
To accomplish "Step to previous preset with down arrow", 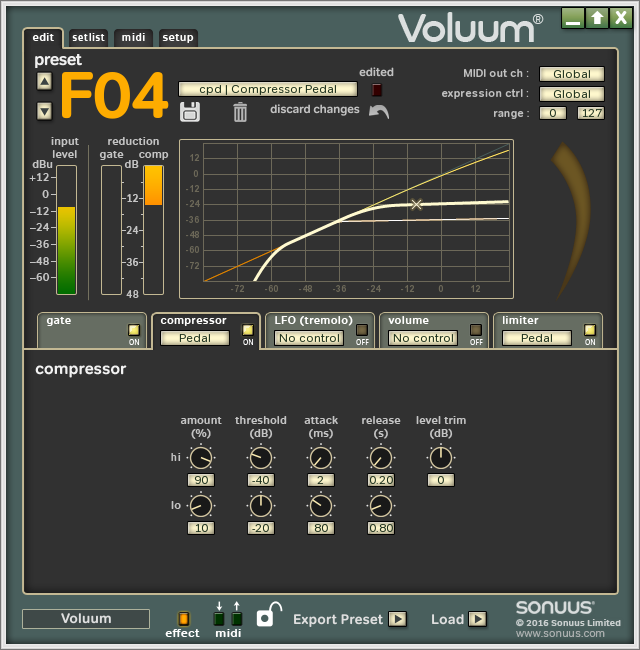I will click(x=44, y=111).
